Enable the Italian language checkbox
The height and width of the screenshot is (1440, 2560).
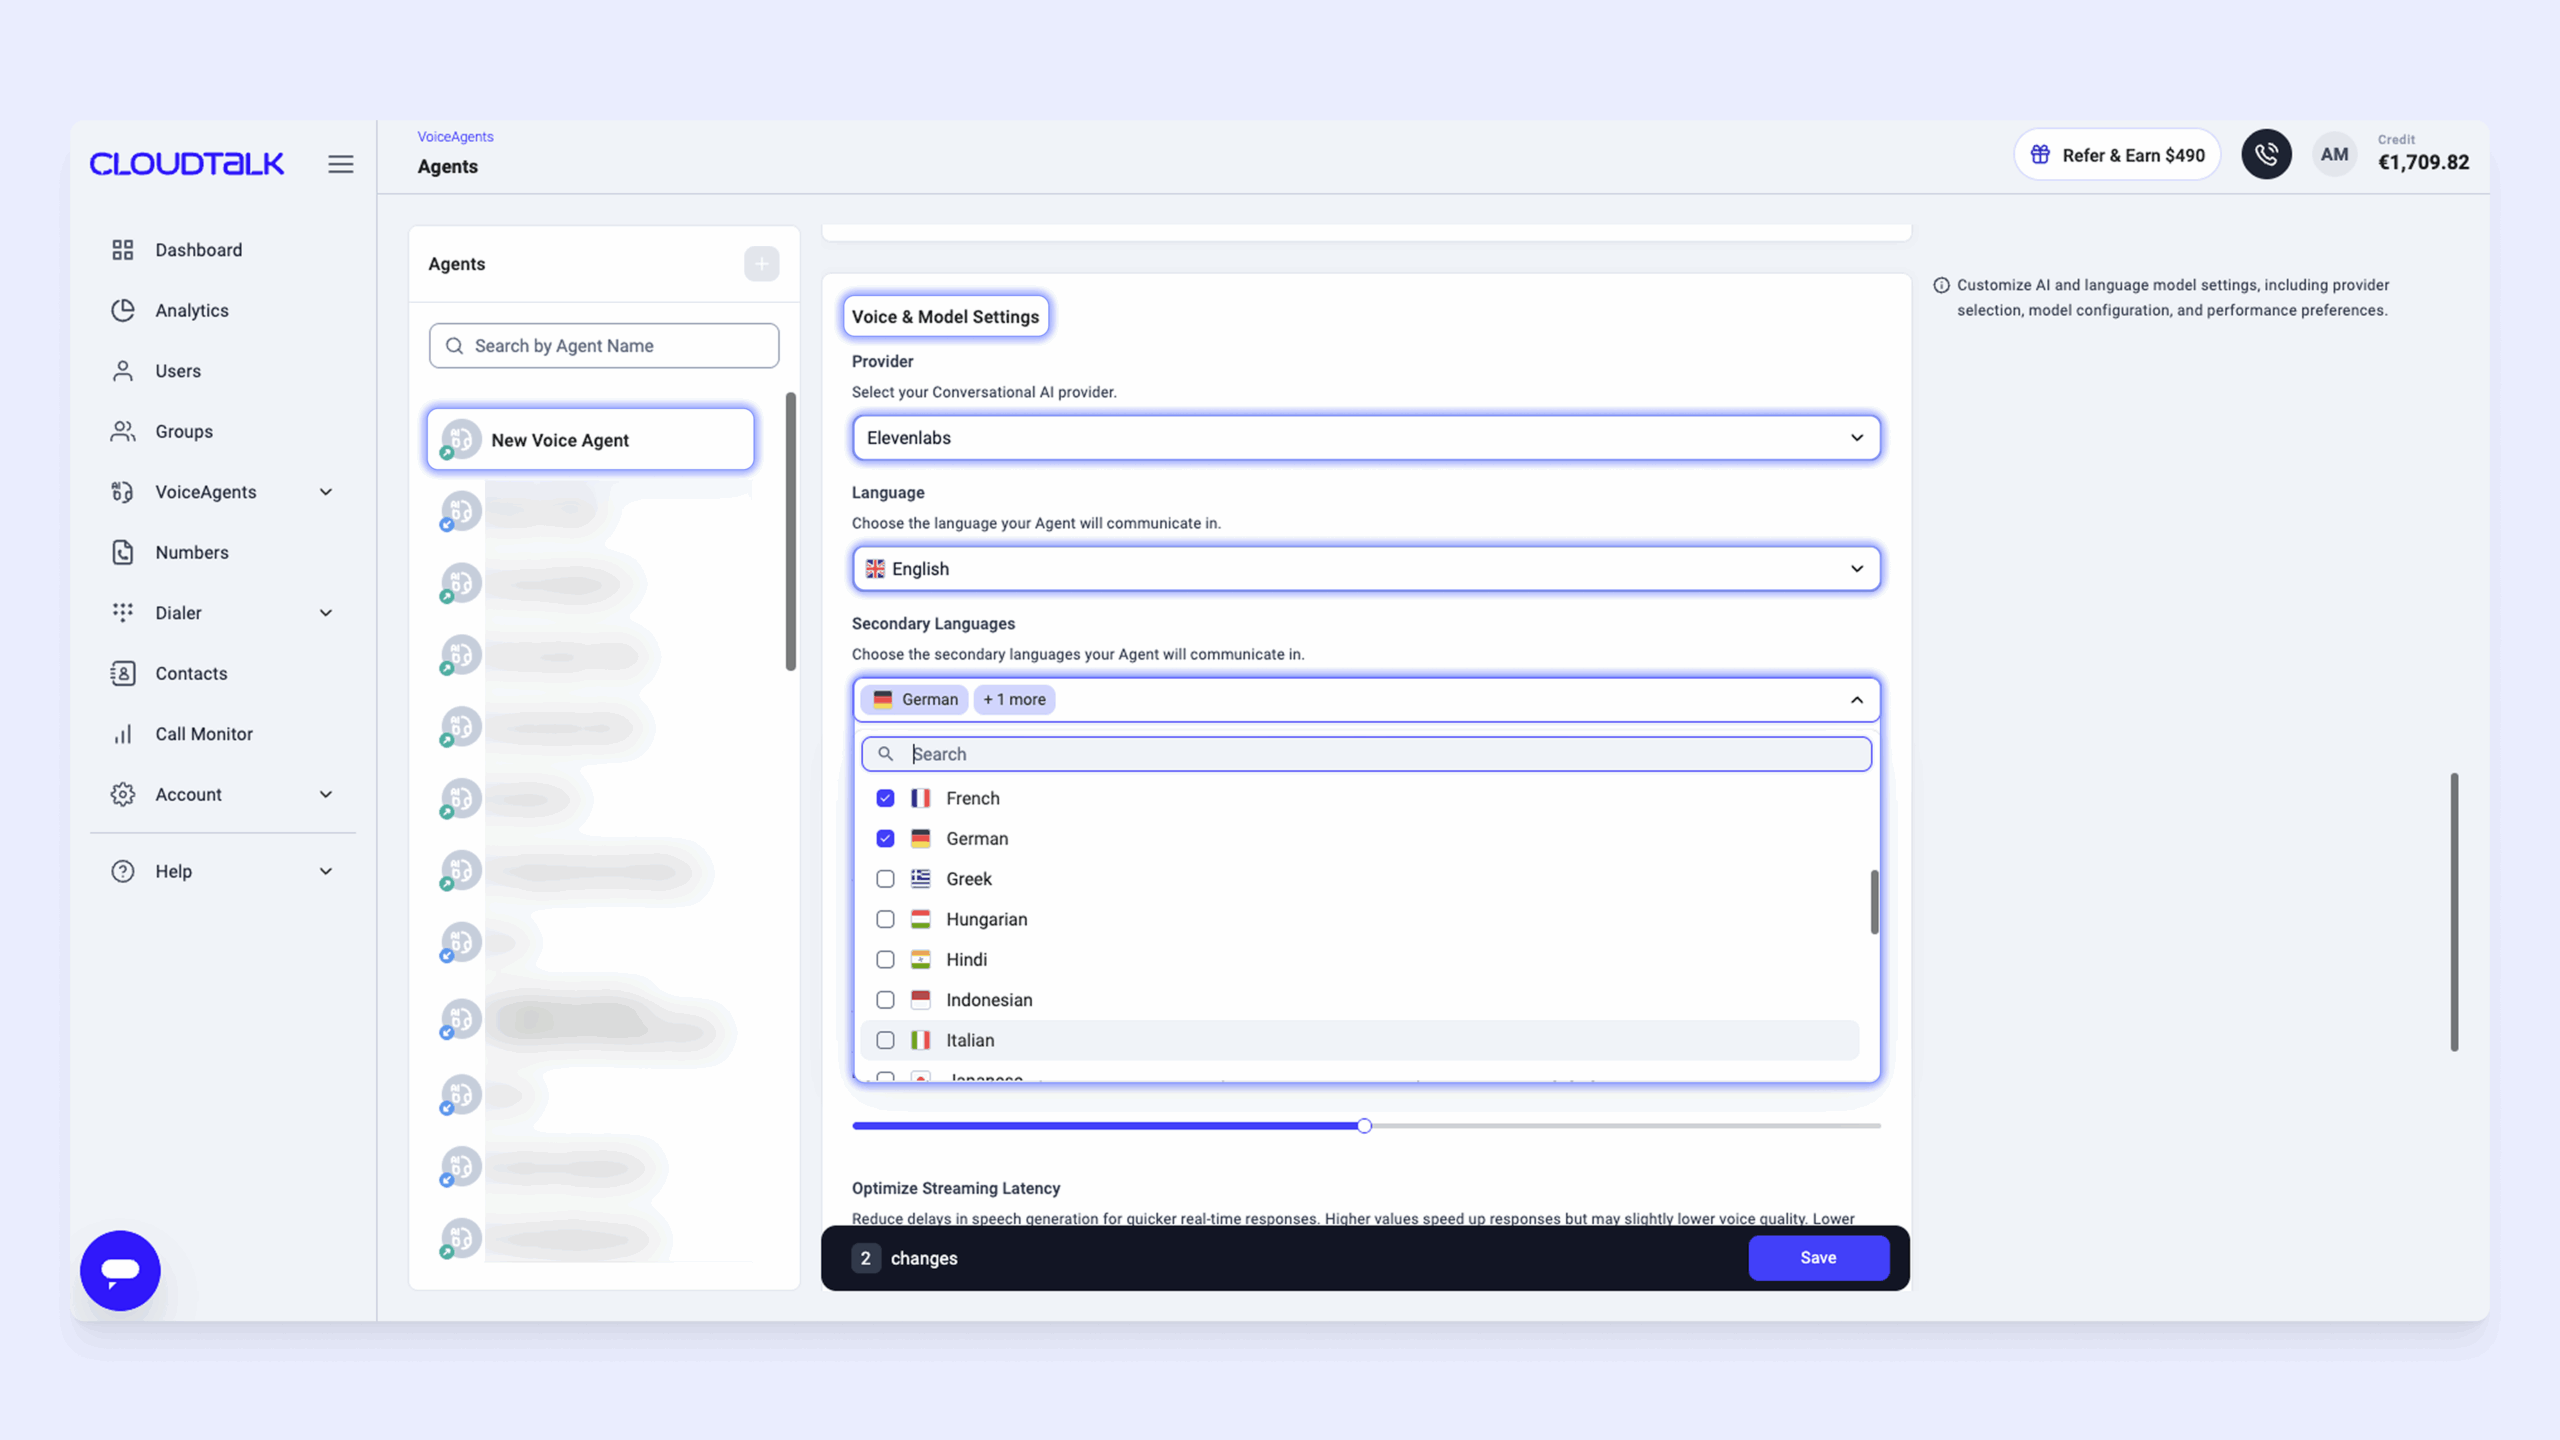tap(885, 1040)
